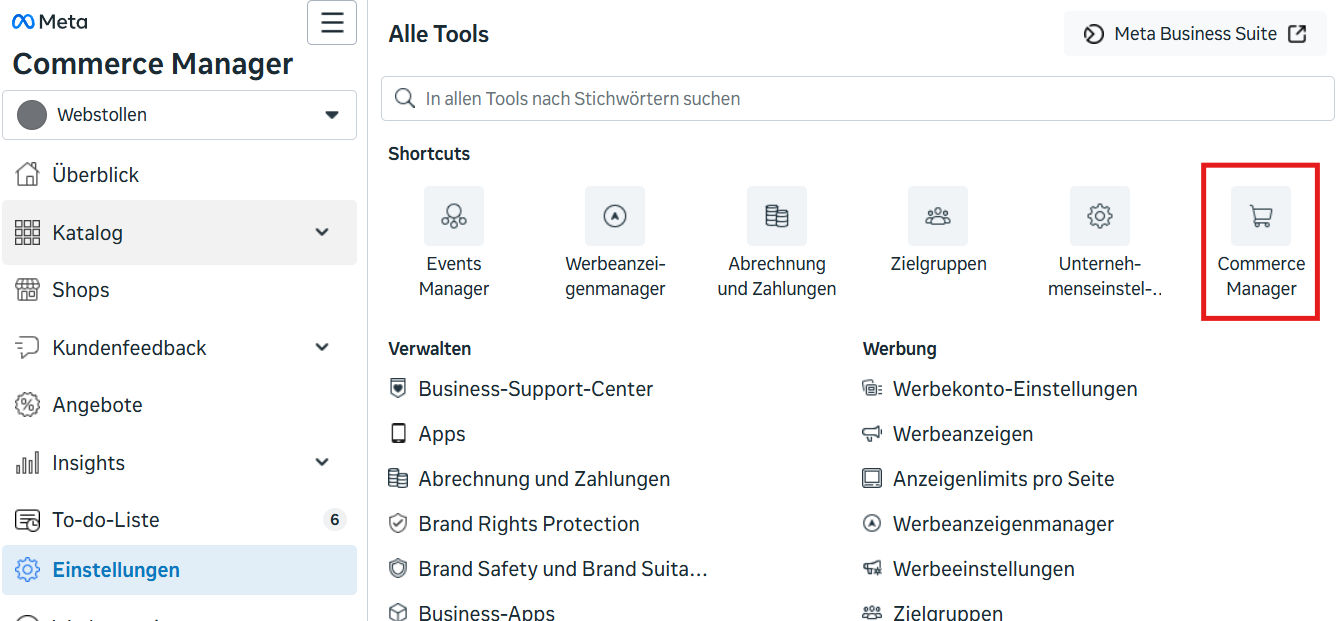Expand the Kundenfeedback chevron
1342x621 pixels.
[x=322, y=347]
